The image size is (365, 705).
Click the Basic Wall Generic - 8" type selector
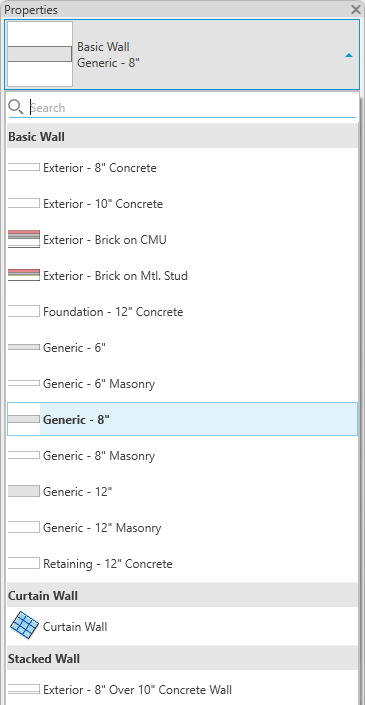pyautogui.click(x=182, y=54)
